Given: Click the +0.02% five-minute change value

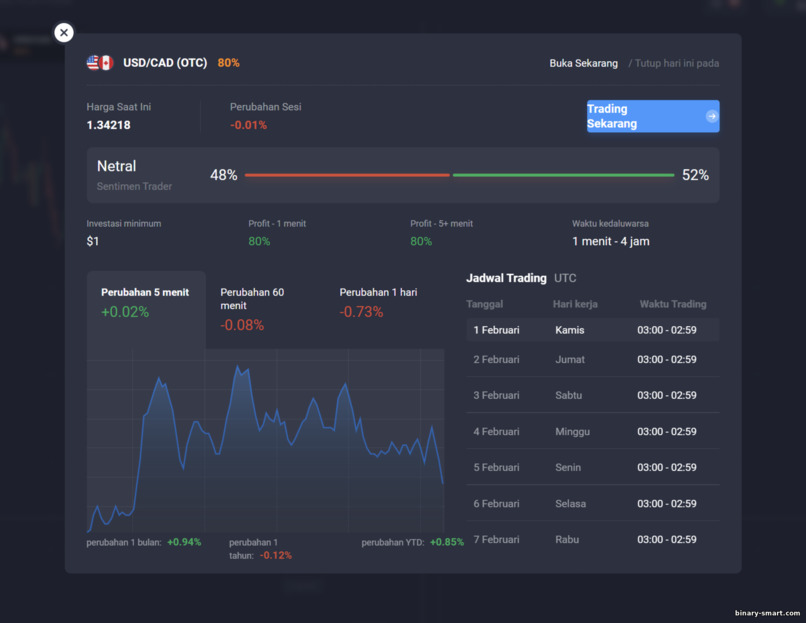Looking at the screenshot, I should tap(125, 312).
